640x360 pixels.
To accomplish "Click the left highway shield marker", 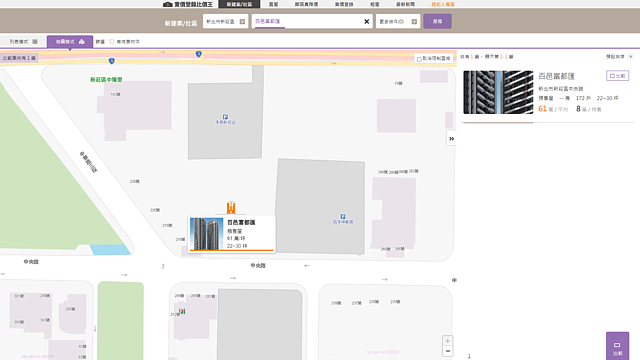I will [111, 61].
